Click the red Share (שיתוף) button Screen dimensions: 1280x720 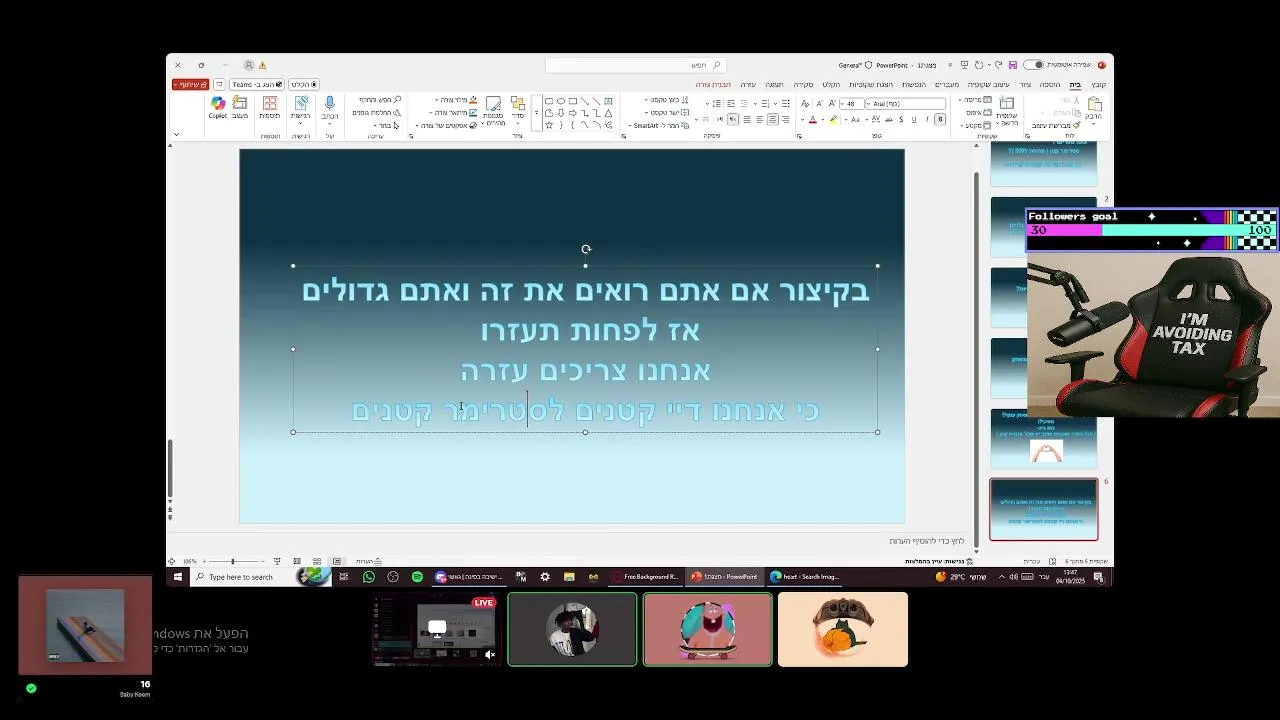pyautogui.click(x=190, y=84)
